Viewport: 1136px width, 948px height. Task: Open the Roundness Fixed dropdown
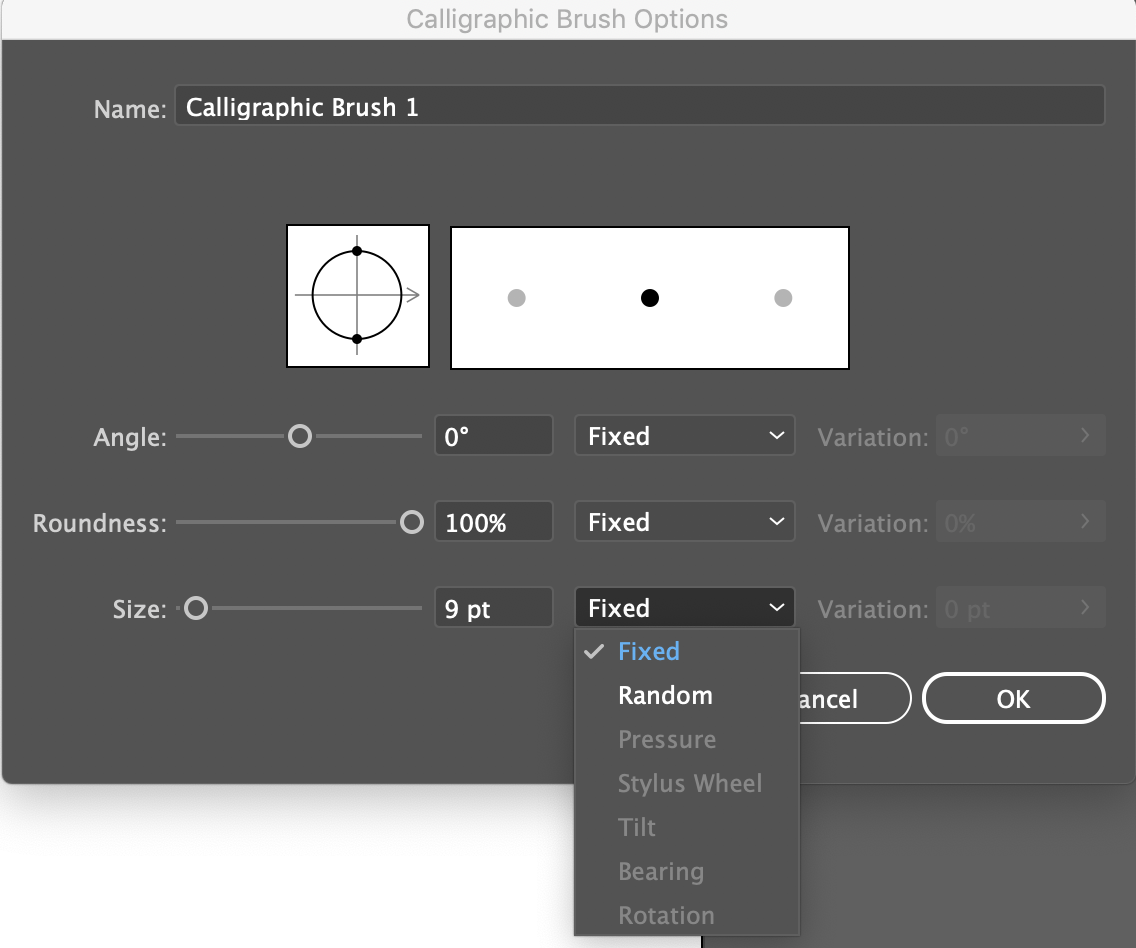point(685,522)
